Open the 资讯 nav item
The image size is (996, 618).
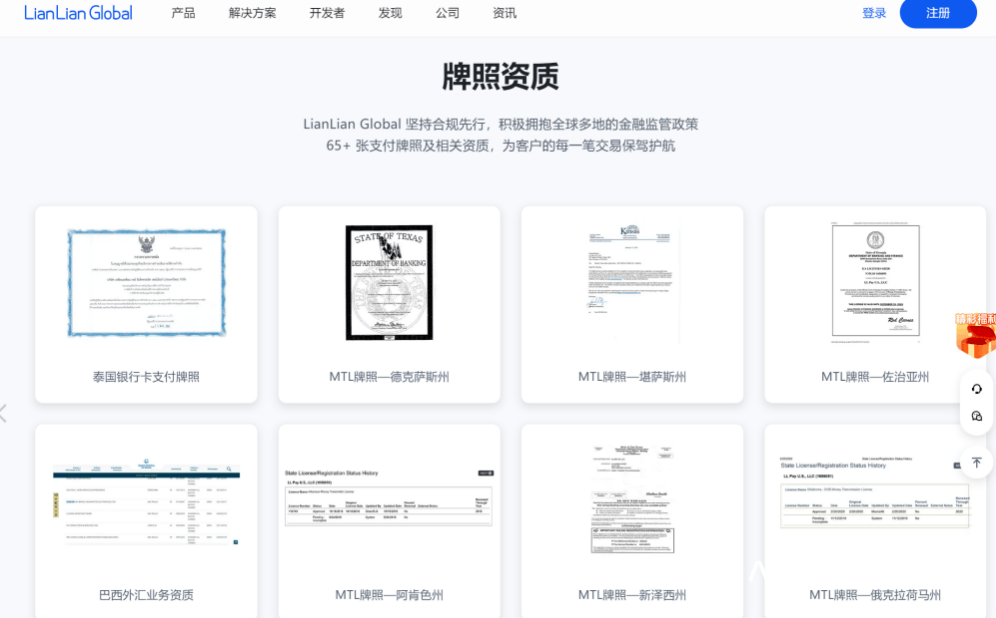click(504, 13)
